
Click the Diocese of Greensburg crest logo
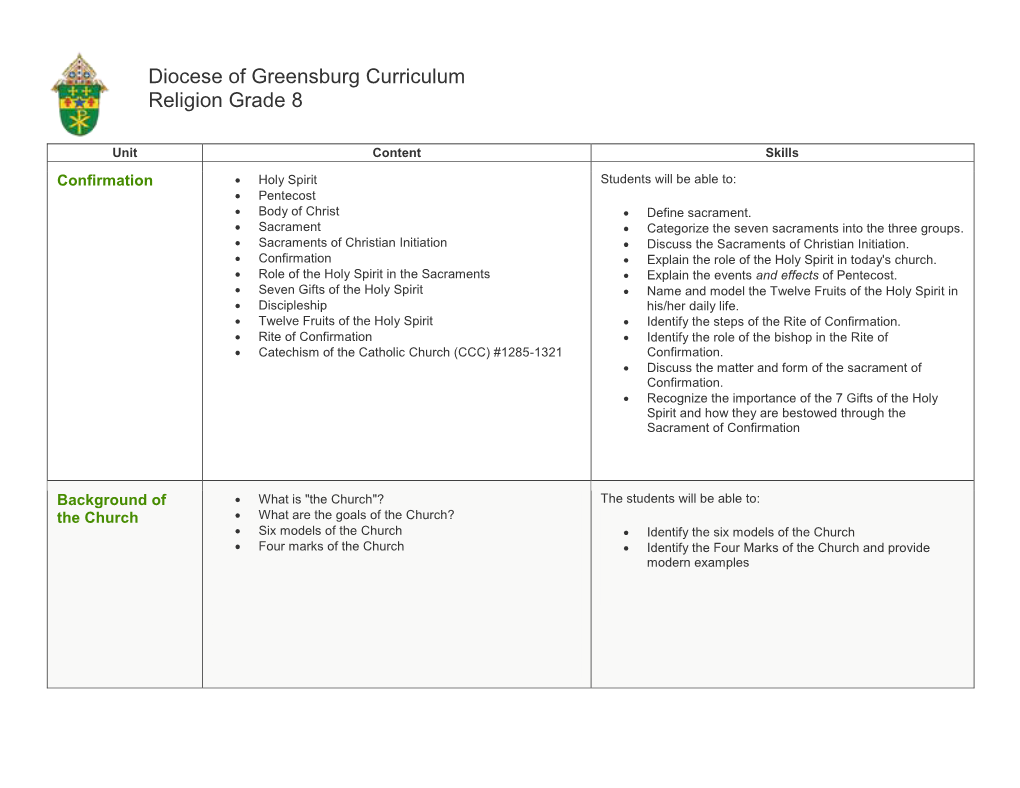click(79, 95)
